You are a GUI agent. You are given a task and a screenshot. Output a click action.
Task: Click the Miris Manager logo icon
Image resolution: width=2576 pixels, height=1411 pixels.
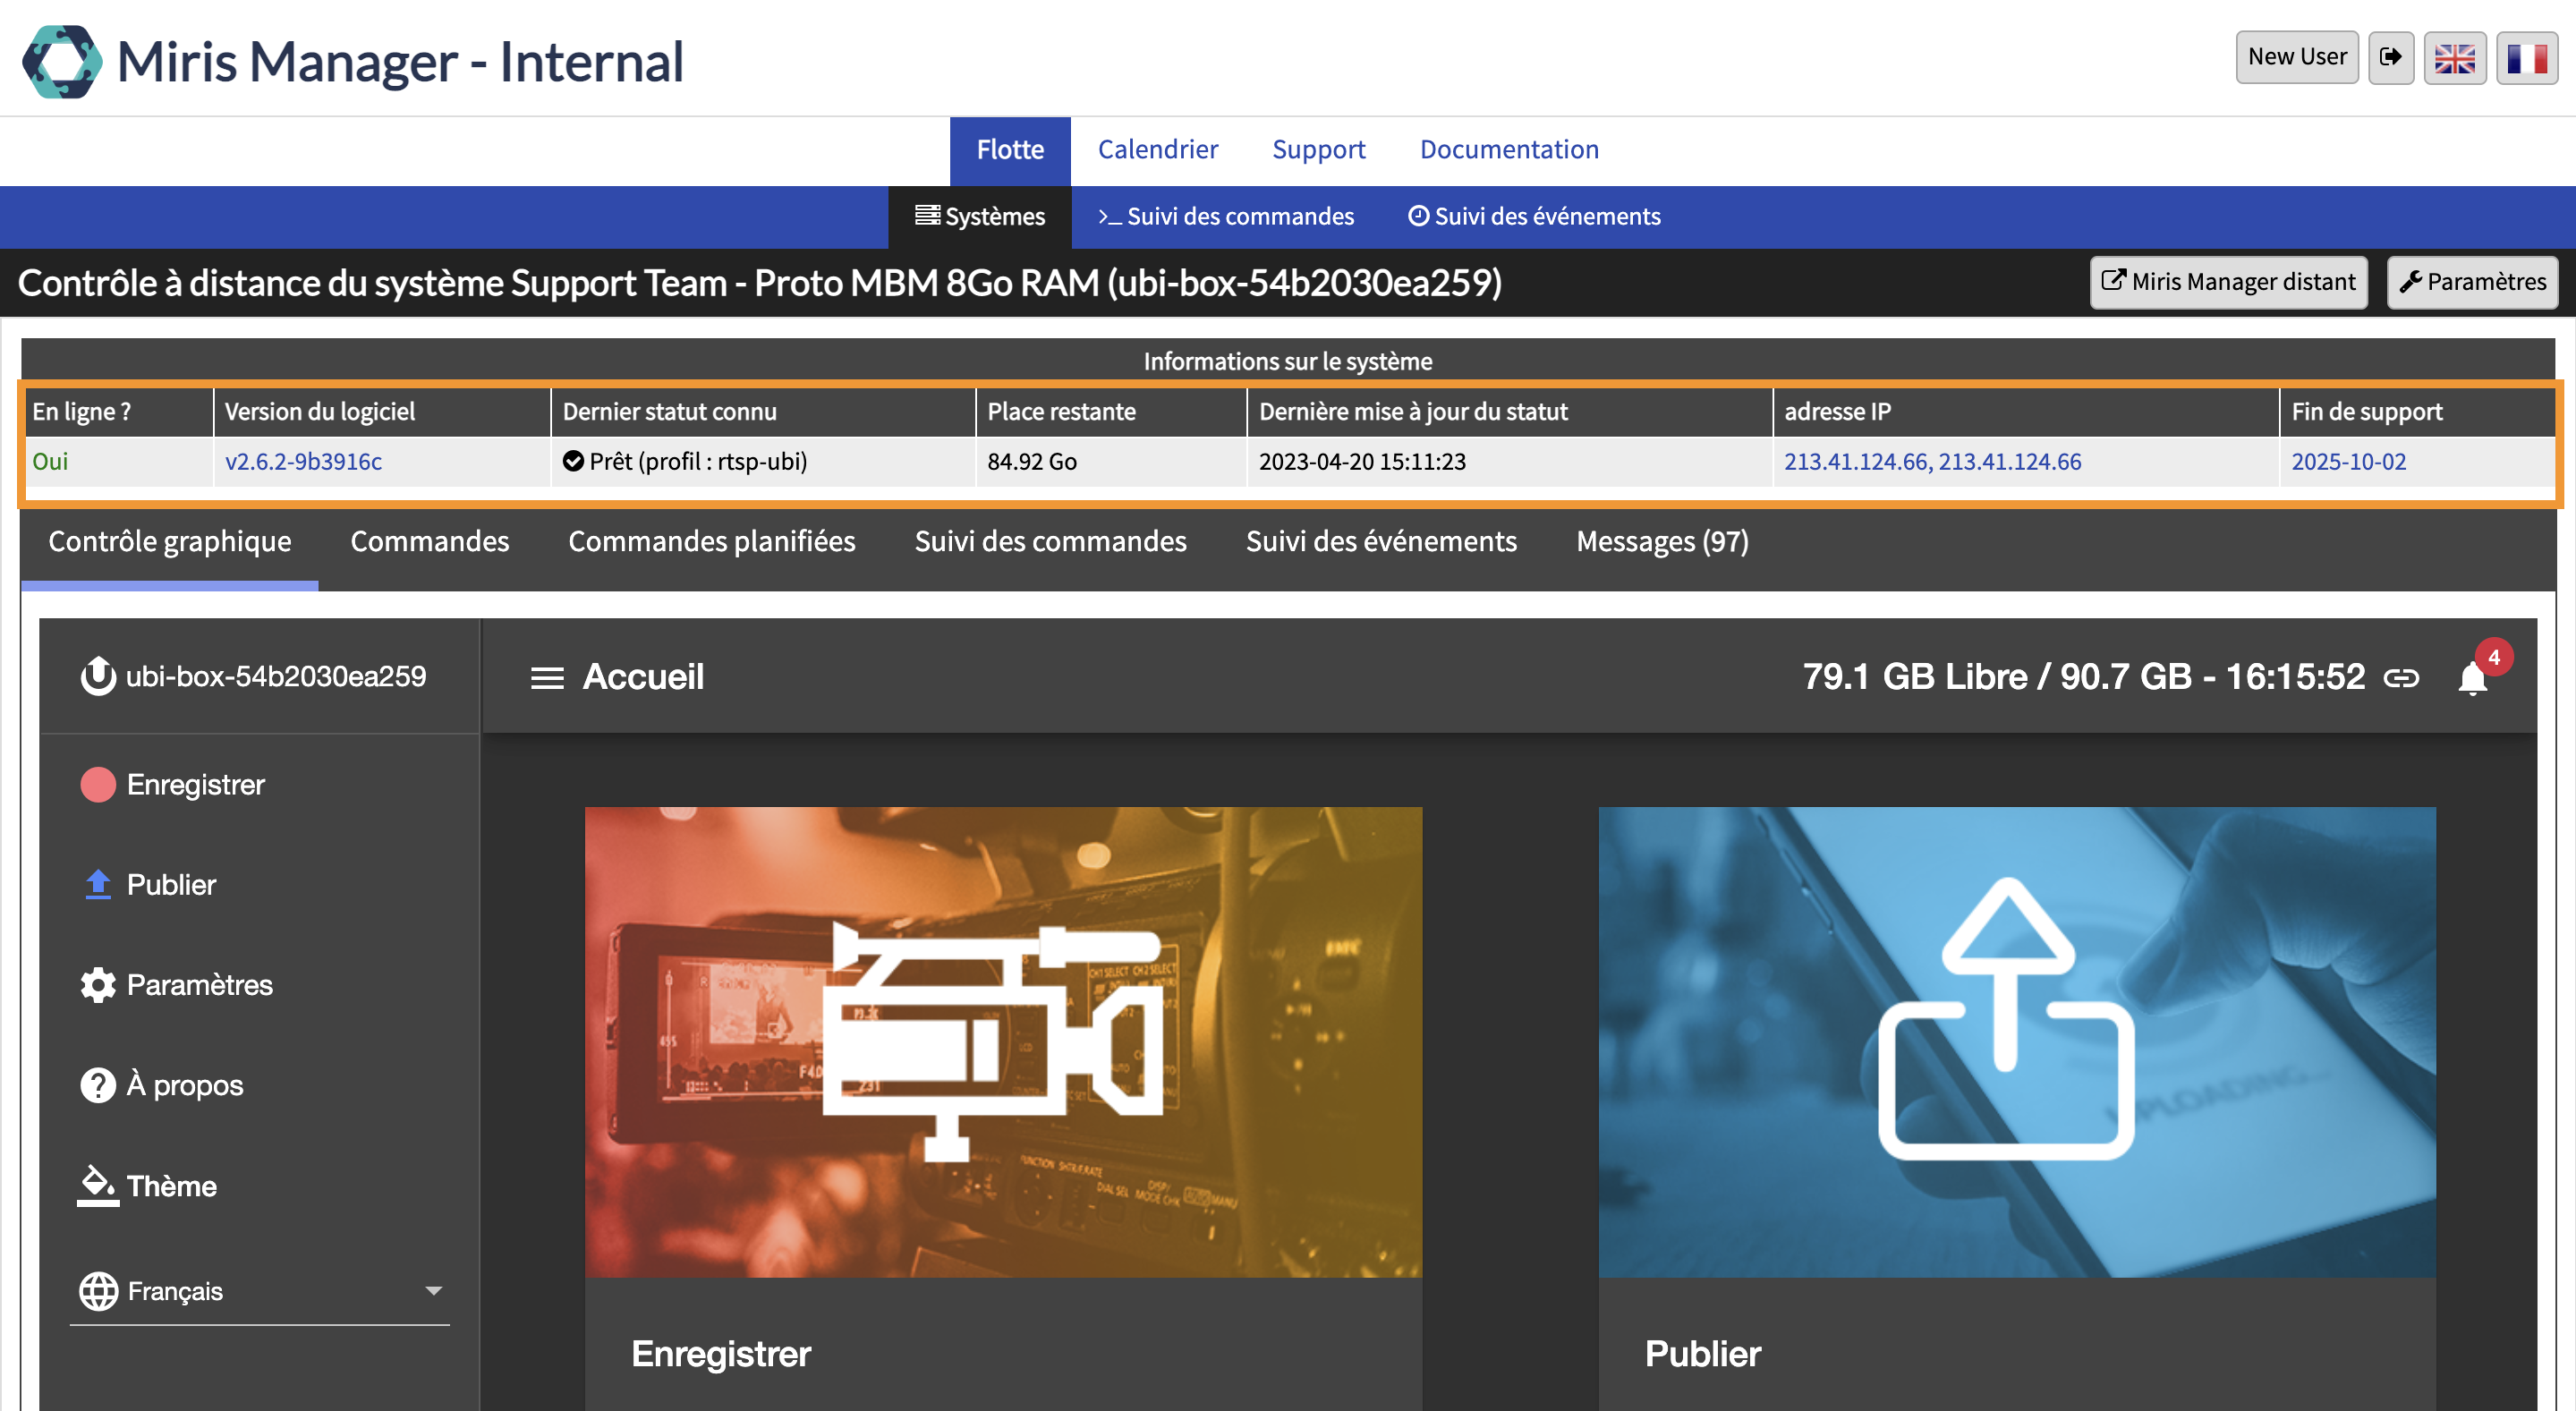tap(62, 61)
